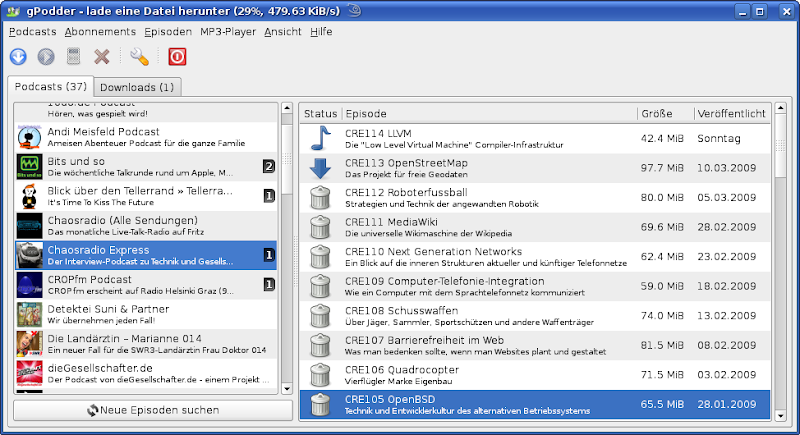Screen dimensions: 800x435
Task: Click the Chaosradio Express cover icon
Action: click(x=30, y=255)
